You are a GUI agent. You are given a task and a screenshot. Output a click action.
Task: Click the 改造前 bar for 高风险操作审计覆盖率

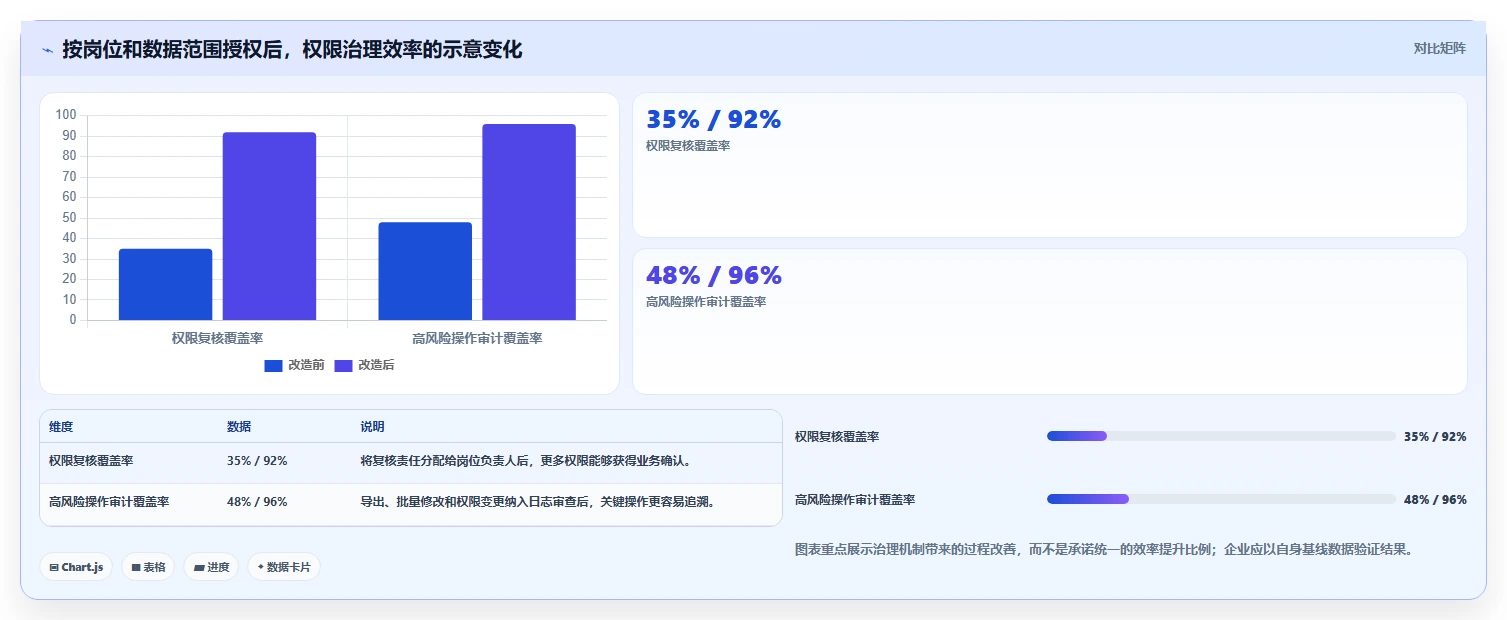pyautogui.click(x=425, y=271)
